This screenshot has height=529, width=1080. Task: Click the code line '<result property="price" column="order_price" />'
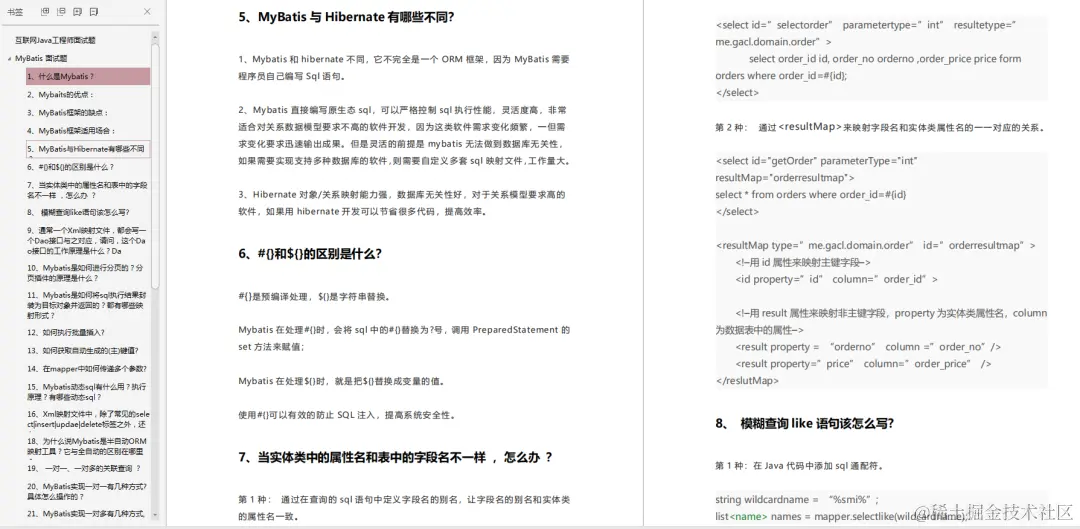point(863,363)
